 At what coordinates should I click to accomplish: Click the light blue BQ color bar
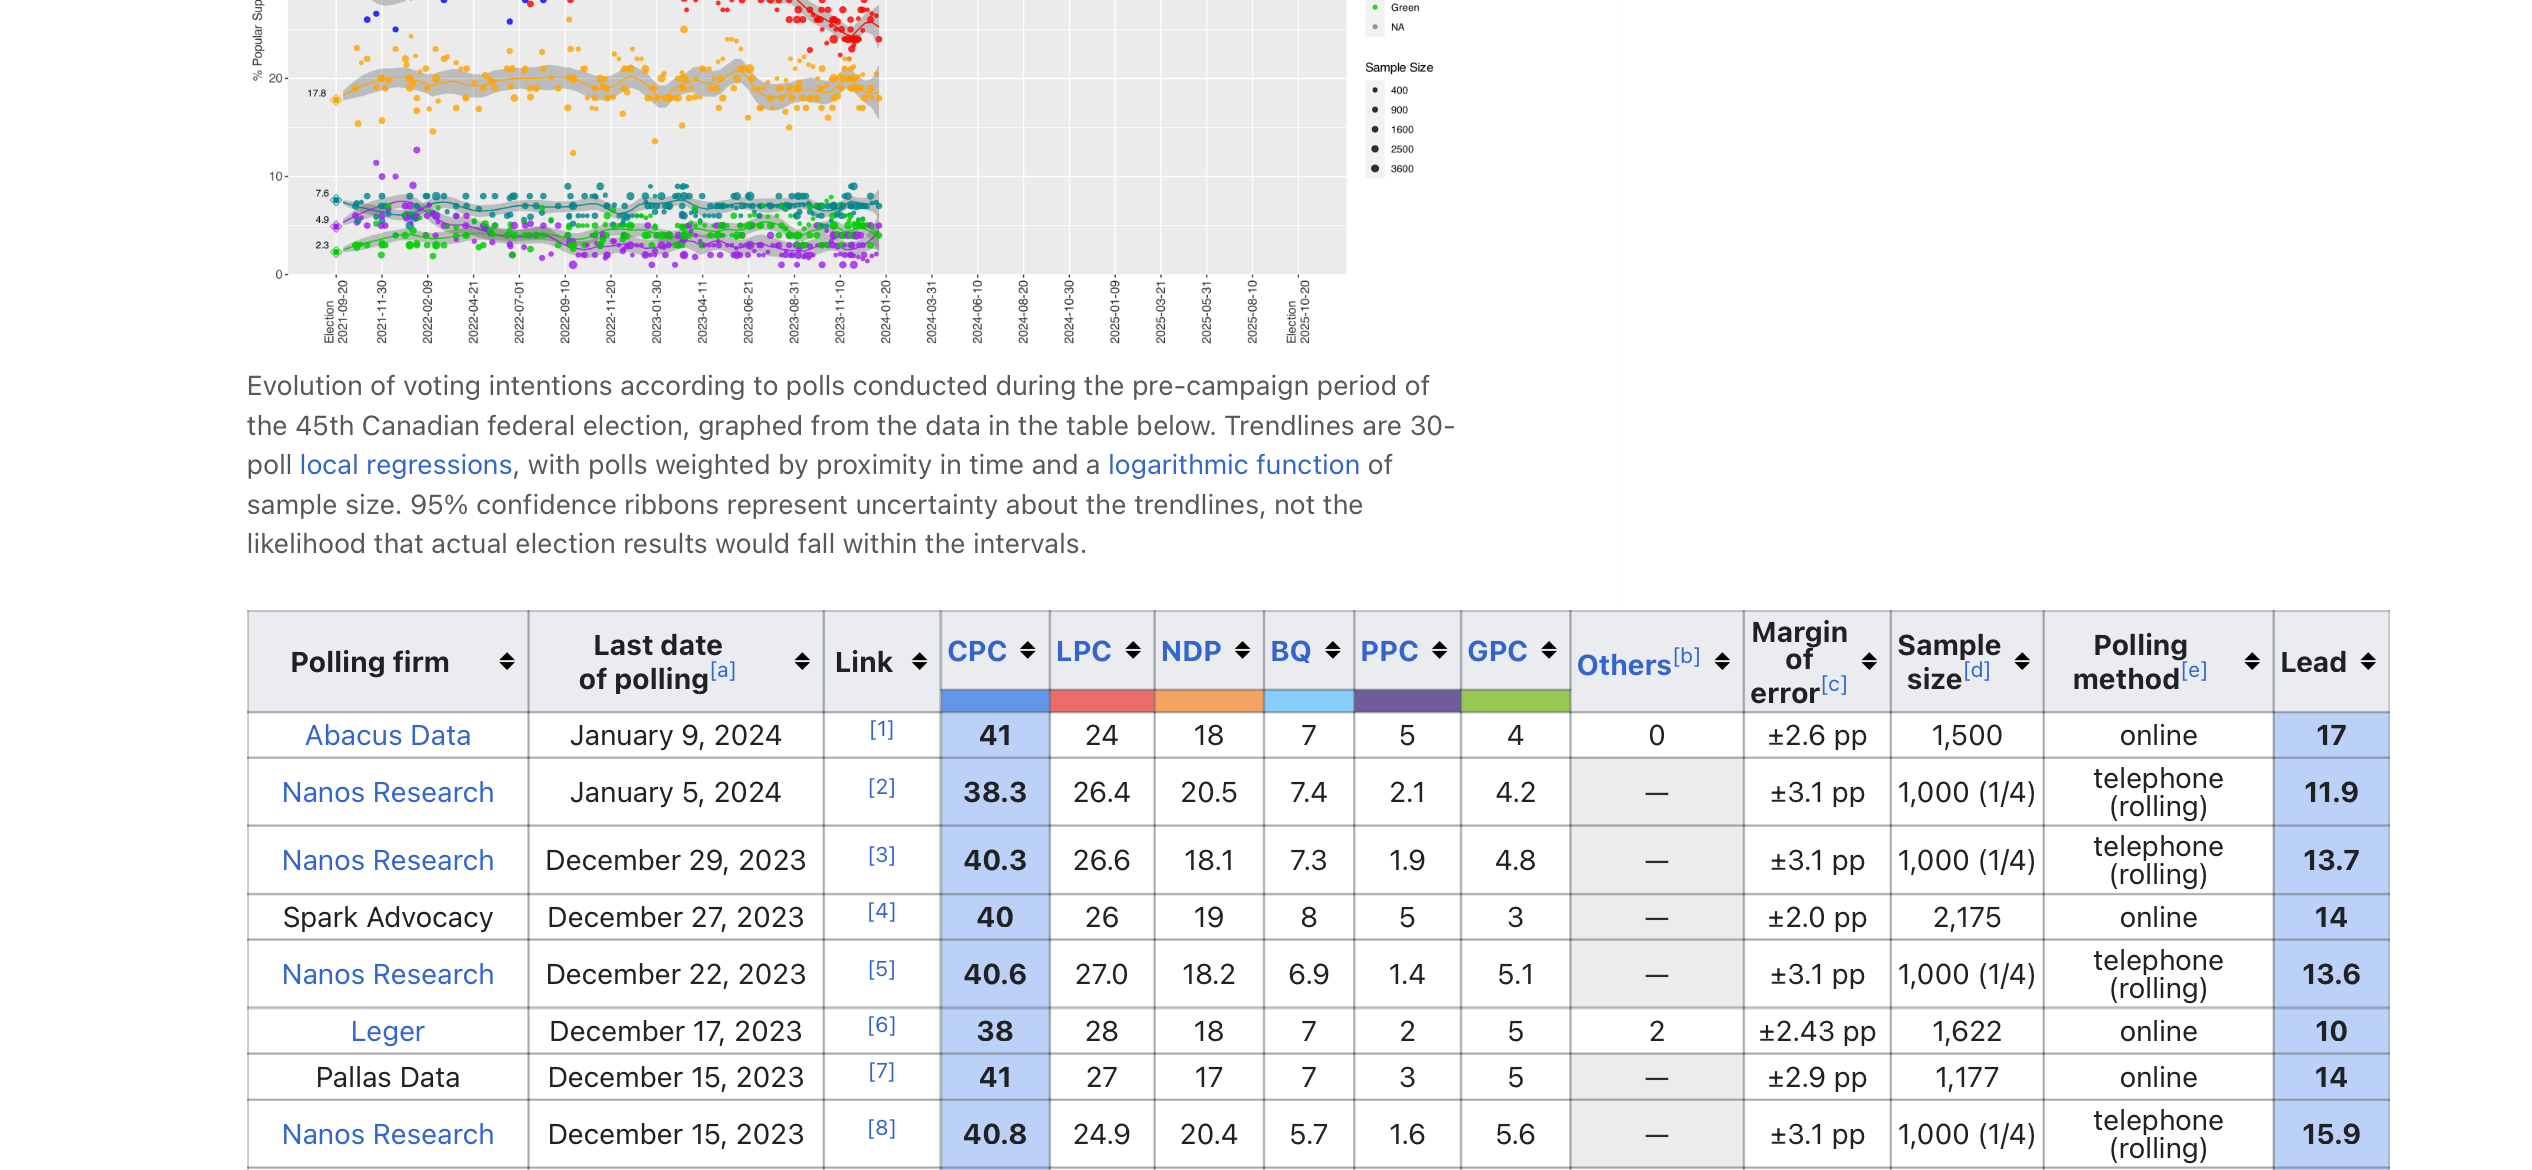1309,701
